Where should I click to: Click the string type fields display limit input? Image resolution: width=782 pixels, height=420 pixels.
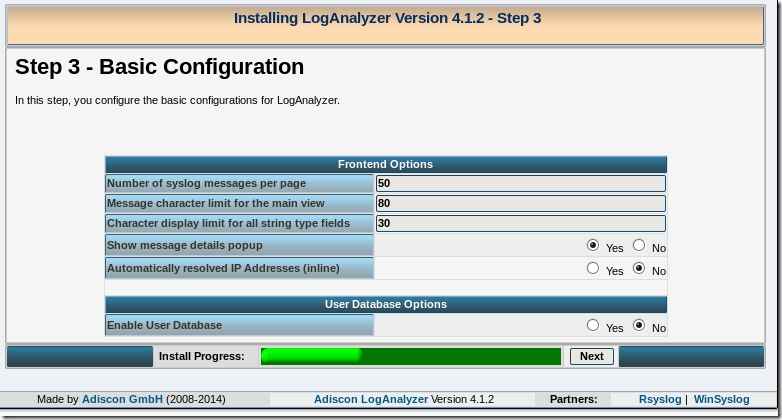(521, 223)
